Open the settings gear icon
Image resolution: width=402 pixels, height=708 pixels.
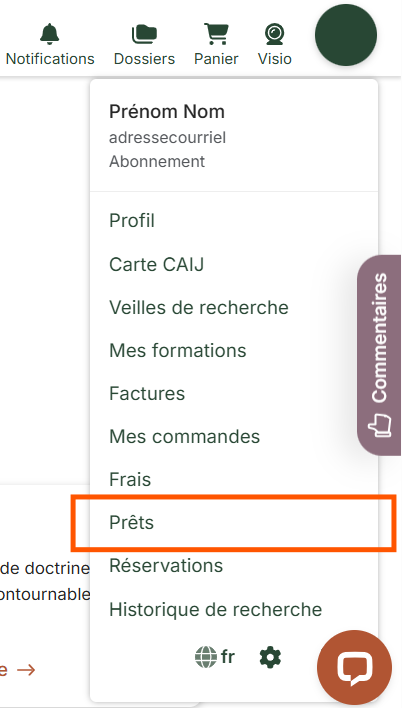tap(271, 657)
